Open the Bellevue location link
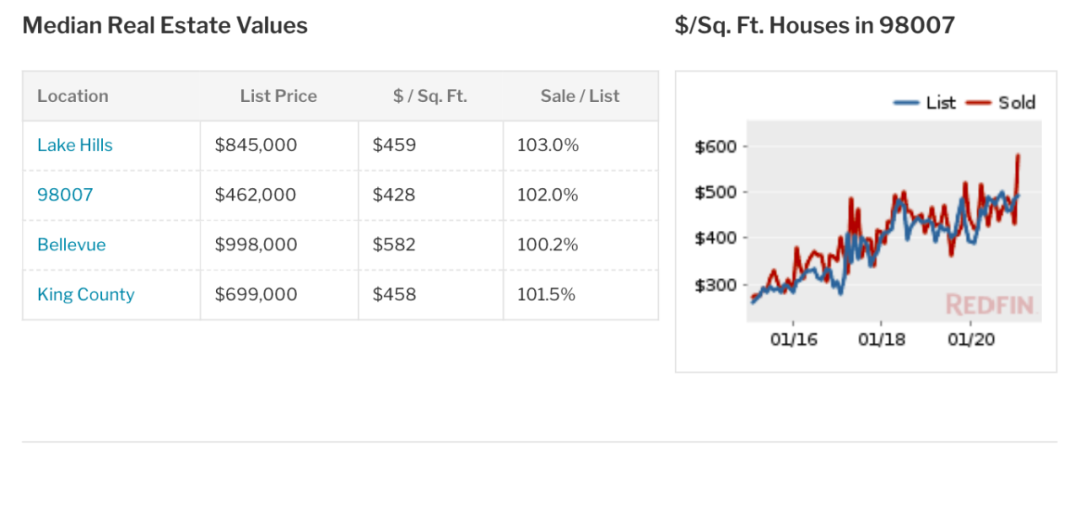 tap(72, 245)
